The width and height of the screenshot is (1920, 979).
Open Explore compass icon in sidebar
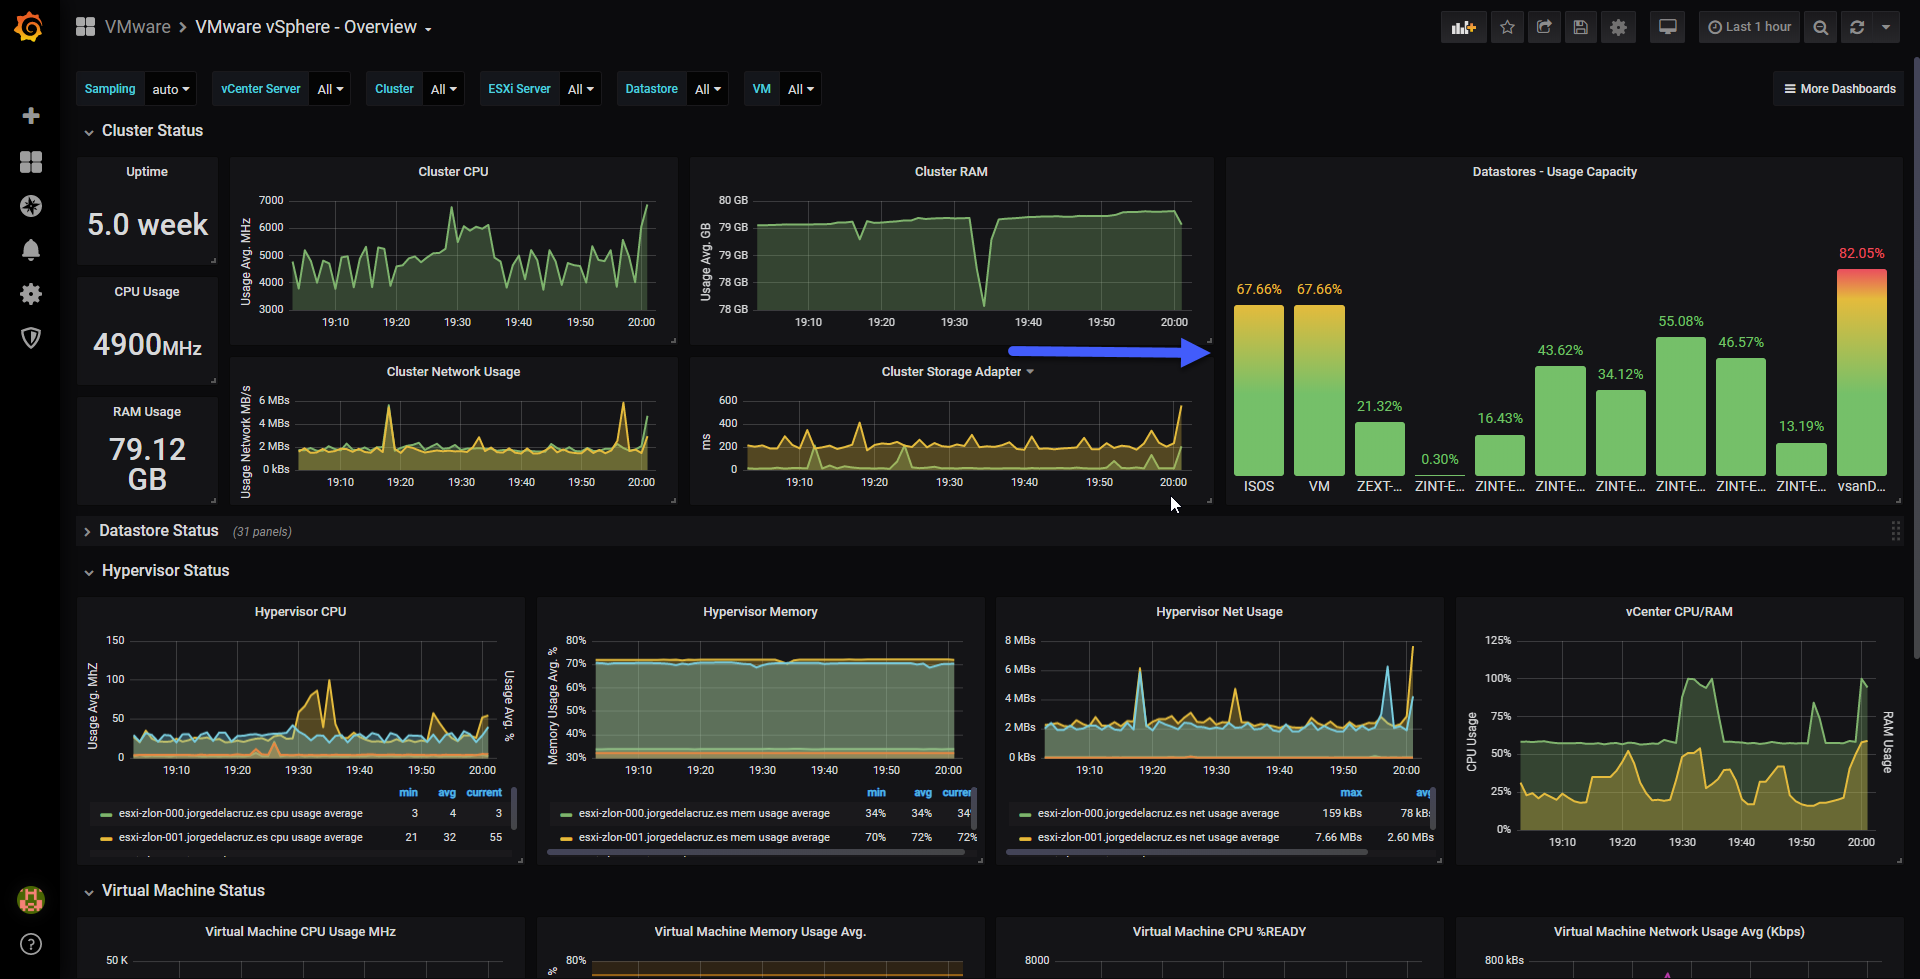click(31, 206)
